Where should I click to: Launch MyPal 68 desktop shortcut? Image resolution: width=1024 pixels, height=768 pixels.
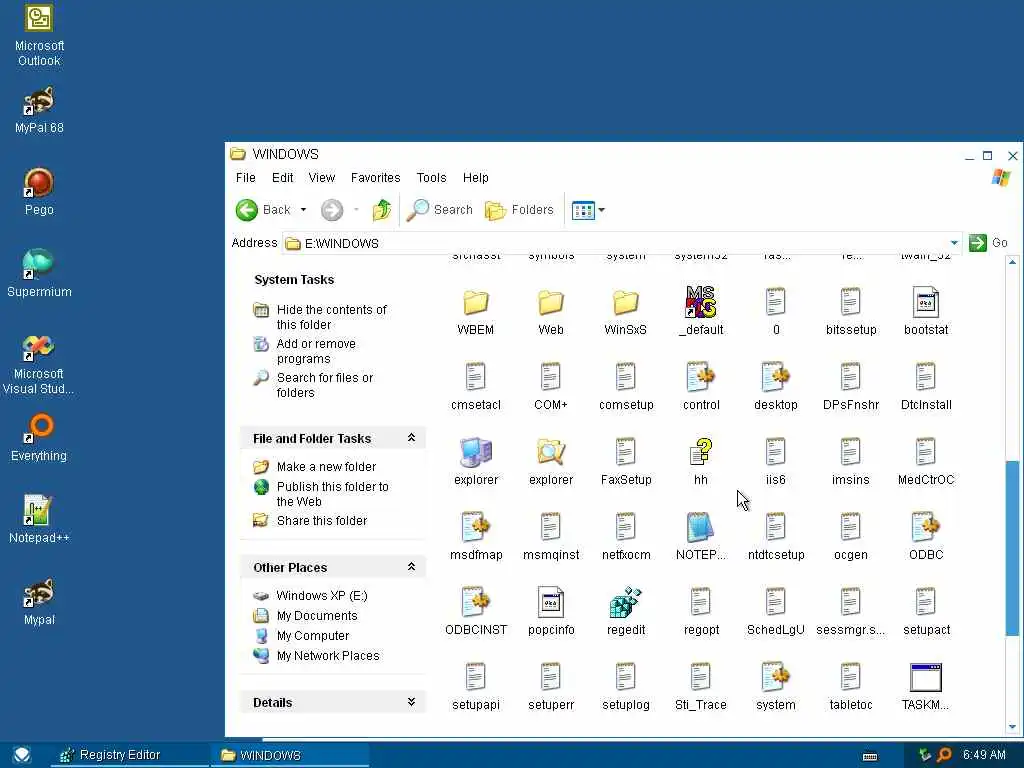pyautogui.click(x=39, y=110)
